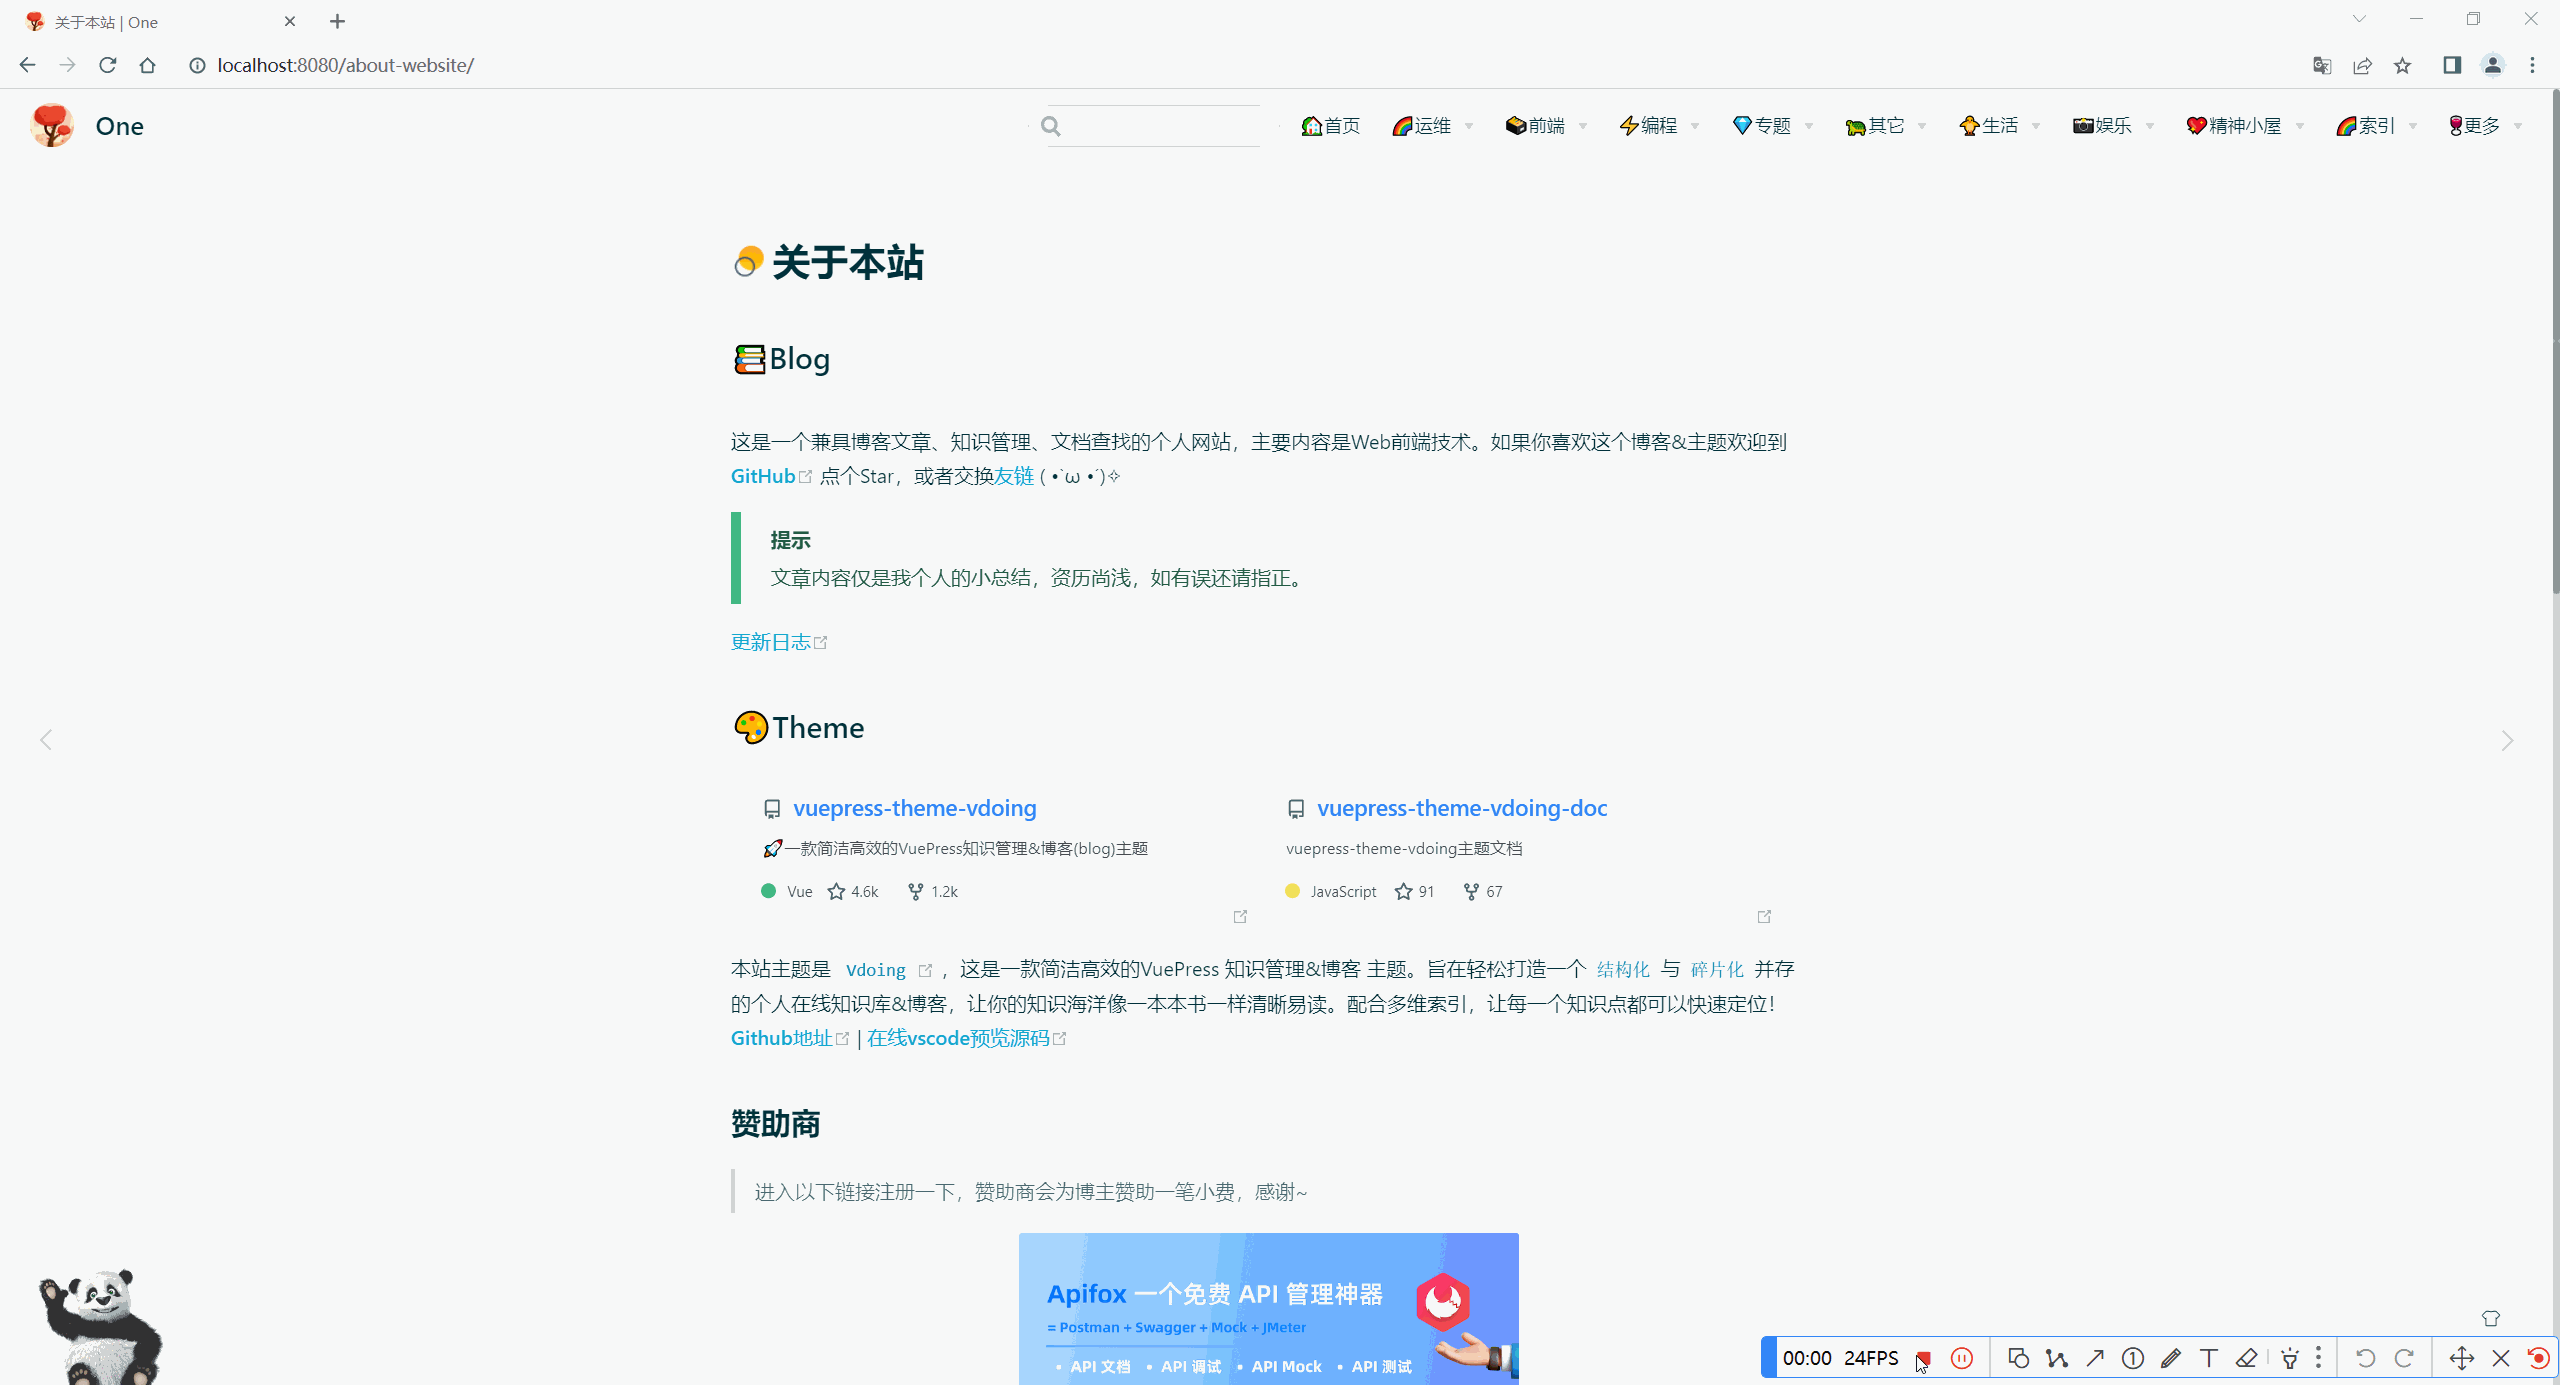Screen dimensions: 2560x1385
Task: Restart the recording with the red circular arrow
Action: [2538, 1358]
